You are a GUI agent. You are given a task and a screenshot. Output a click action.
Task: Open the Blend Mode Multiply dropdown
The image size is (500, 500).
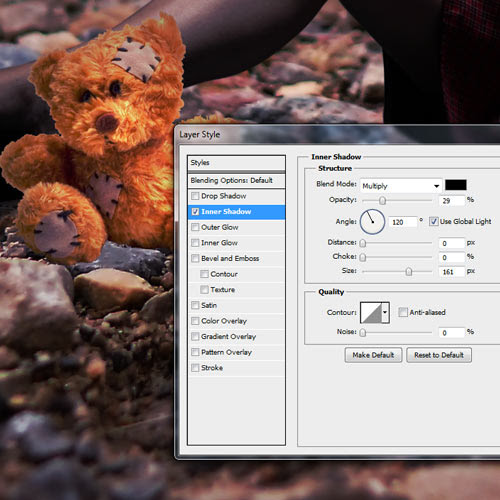(x=401, y=186)
